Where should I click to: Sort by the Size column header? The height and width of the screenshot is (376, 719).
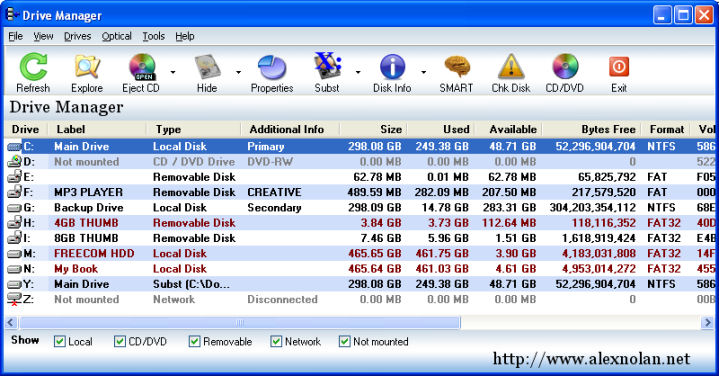pos(373,130)
